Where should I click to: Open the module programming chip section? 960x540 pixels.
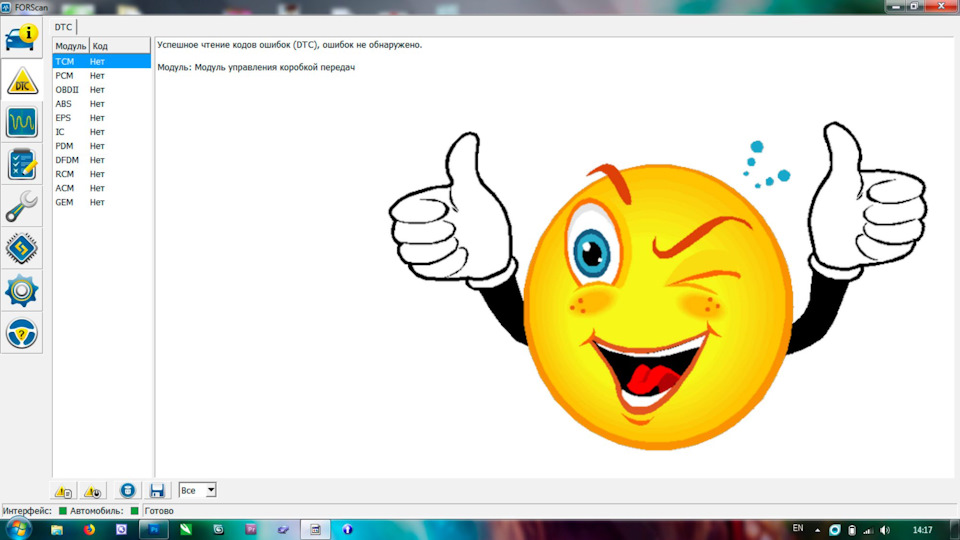21,249
